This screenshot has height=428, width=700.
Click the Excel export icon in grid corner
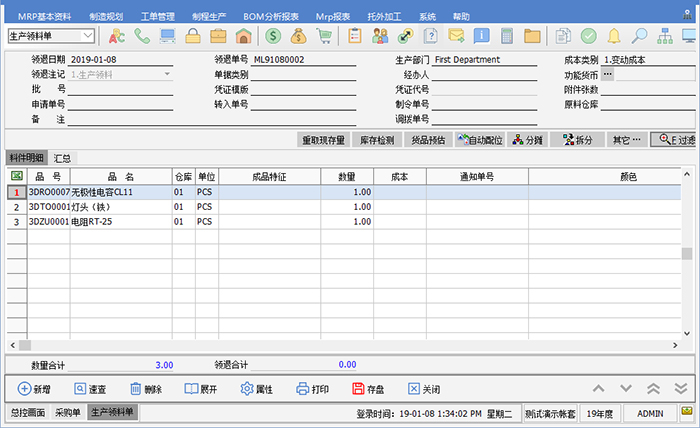click(15, 176)
